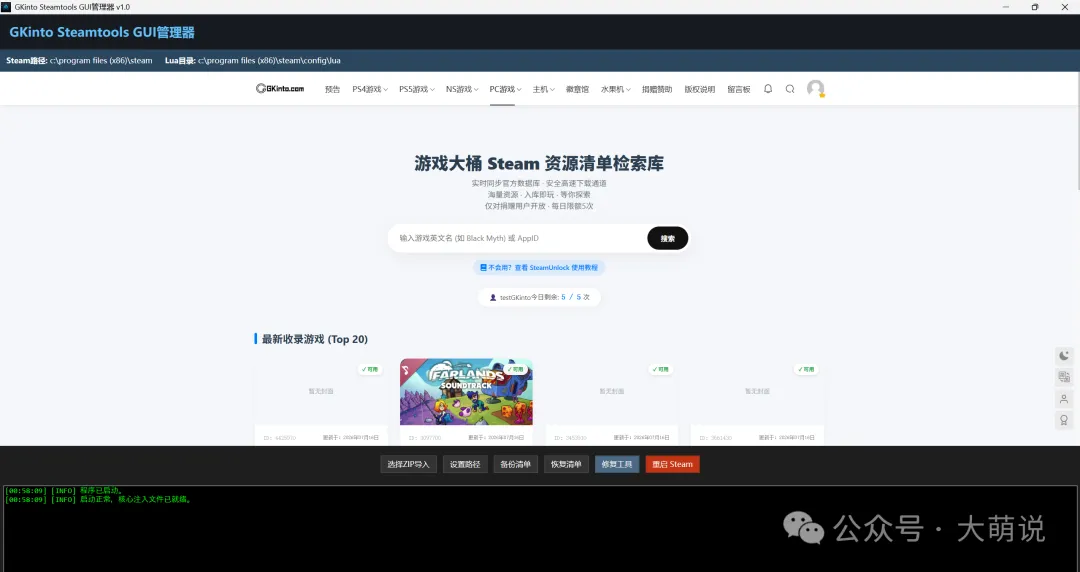Click the log line 程序已启动
The width and height of the screenshot is (1080, 572).
click(64, 491)
